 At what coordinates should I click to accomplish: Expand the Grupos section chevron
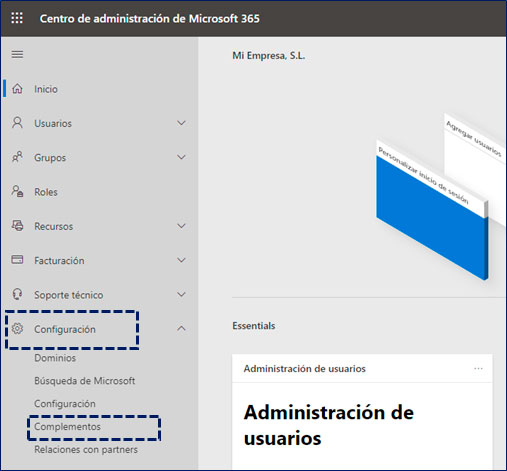pyautogui.click(x=181, y=157)
